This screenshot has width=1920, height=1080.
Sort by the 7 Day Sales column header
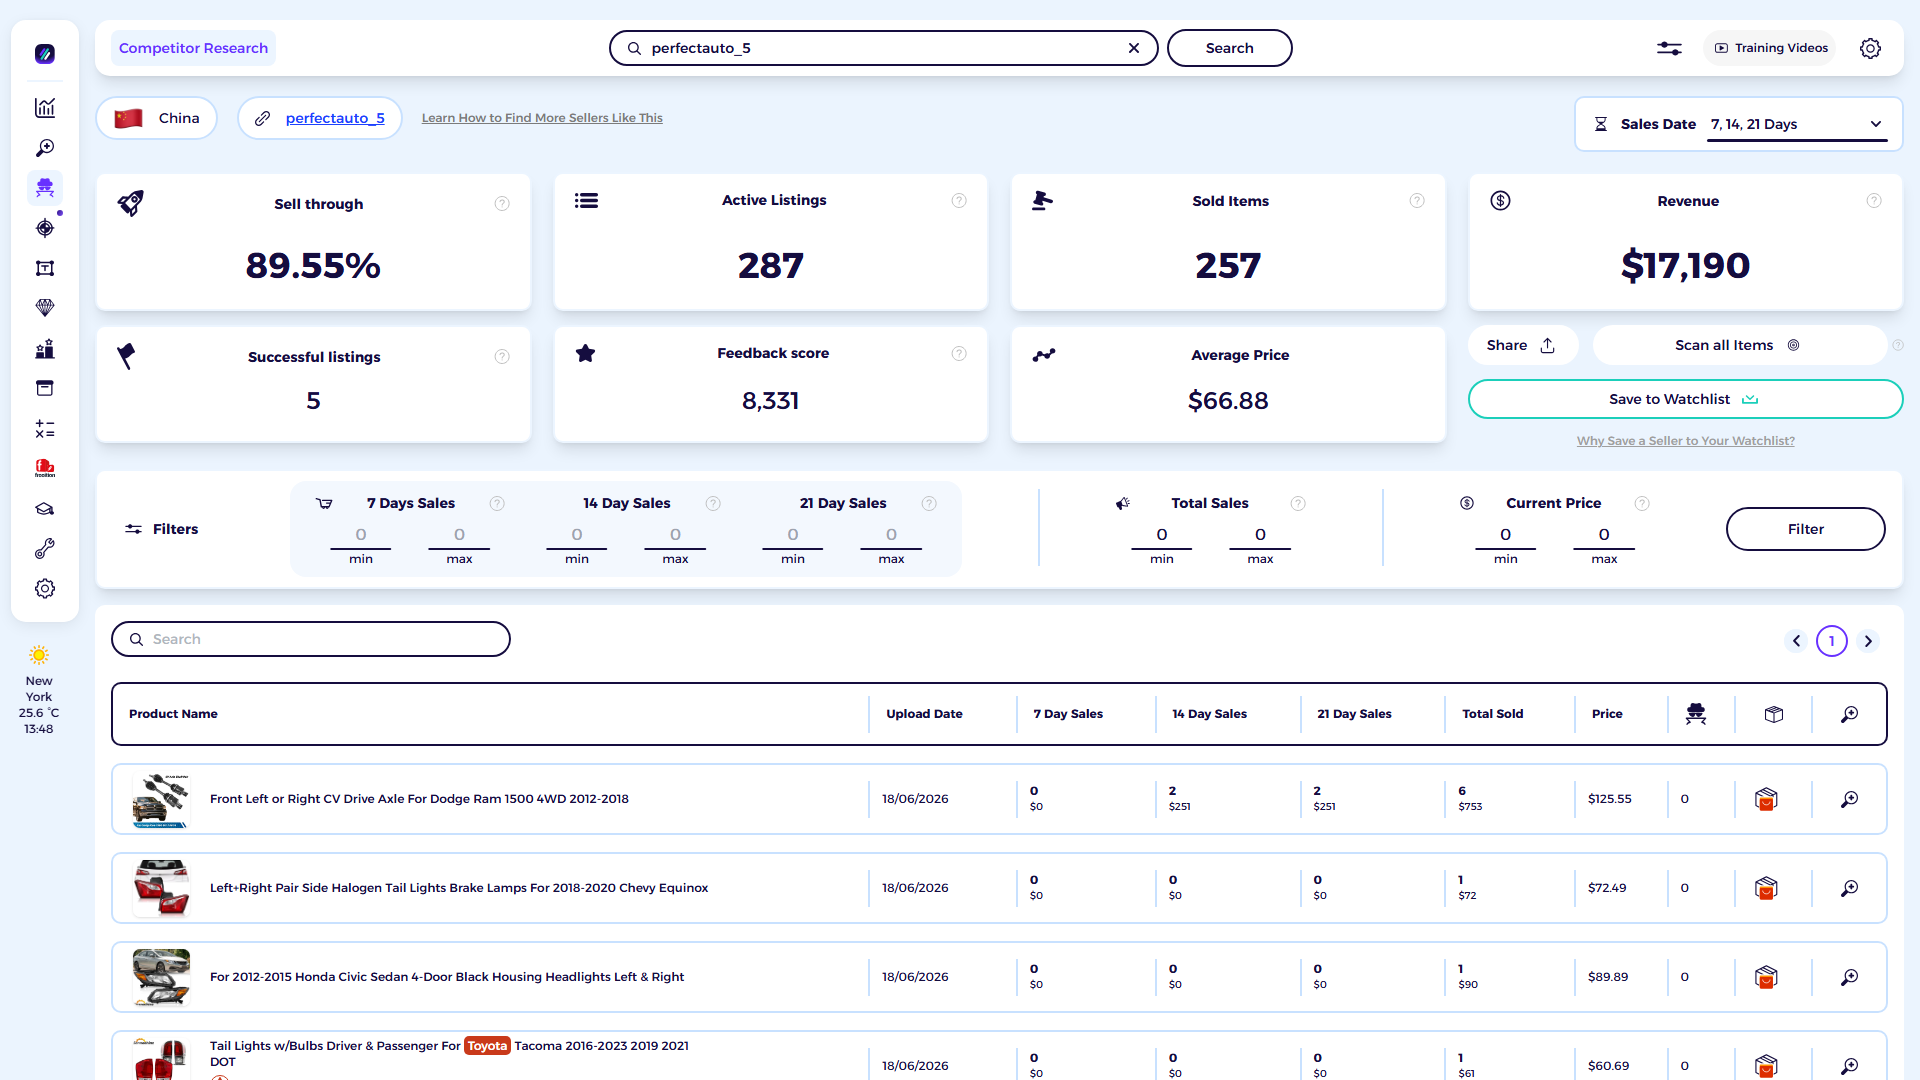point(1068,714)
